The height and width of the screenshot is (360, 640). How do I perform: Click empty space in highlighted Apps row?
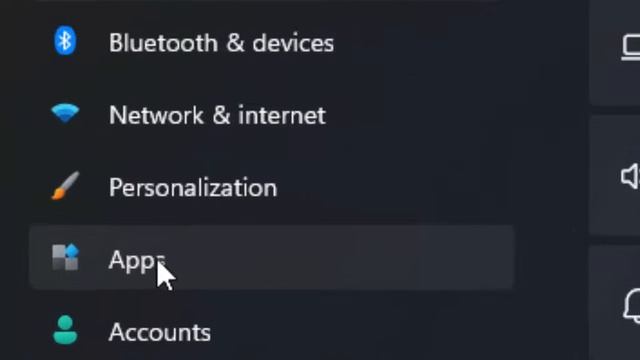point(339,258)
